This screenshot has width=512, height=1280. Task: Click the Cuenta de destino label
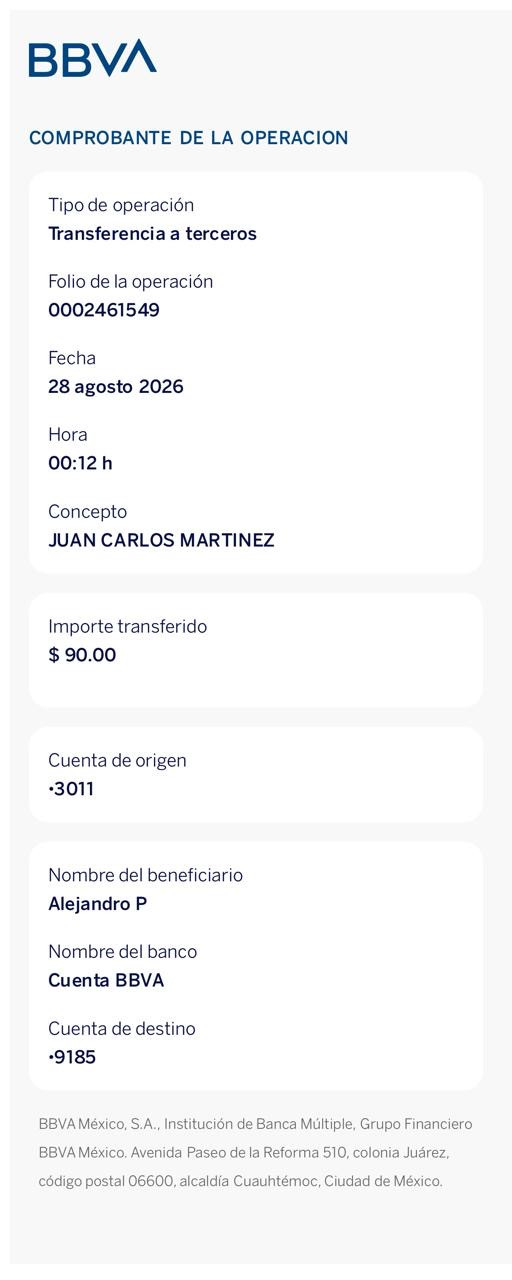pos(122,1029)
